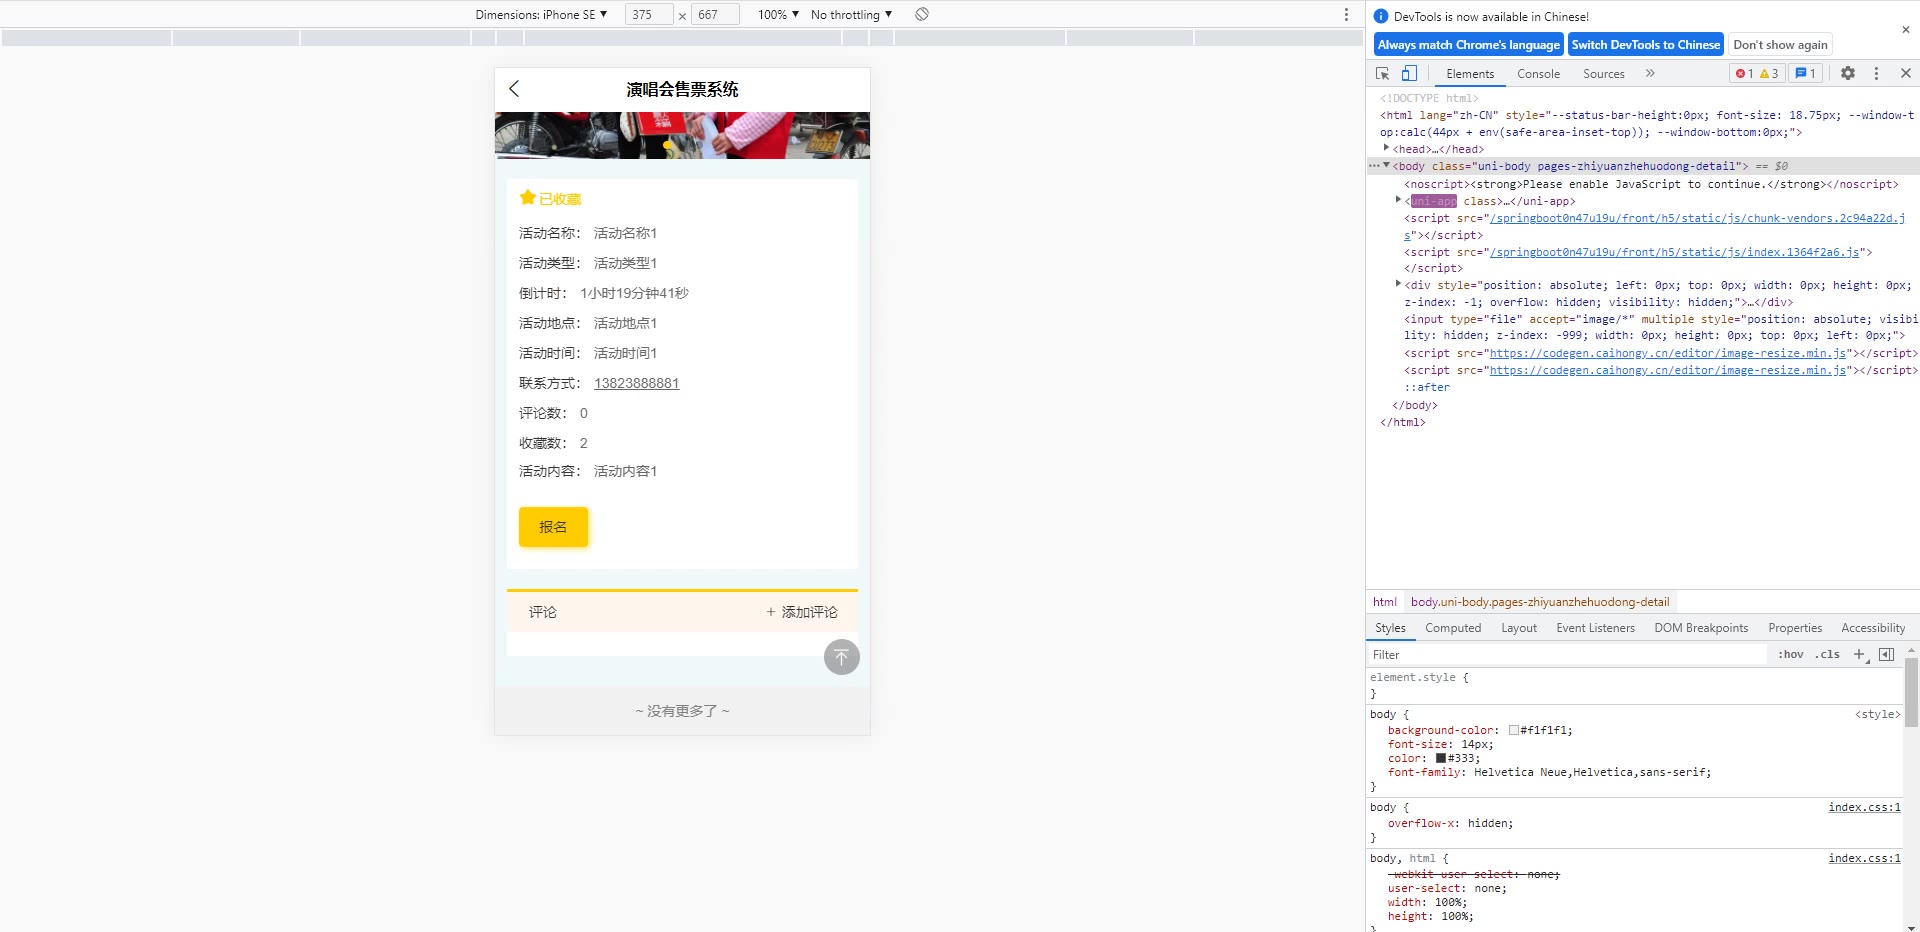The width and height of the screenshot is (1920, 932).
Task: Expand the head element node
Action: 1387,149
